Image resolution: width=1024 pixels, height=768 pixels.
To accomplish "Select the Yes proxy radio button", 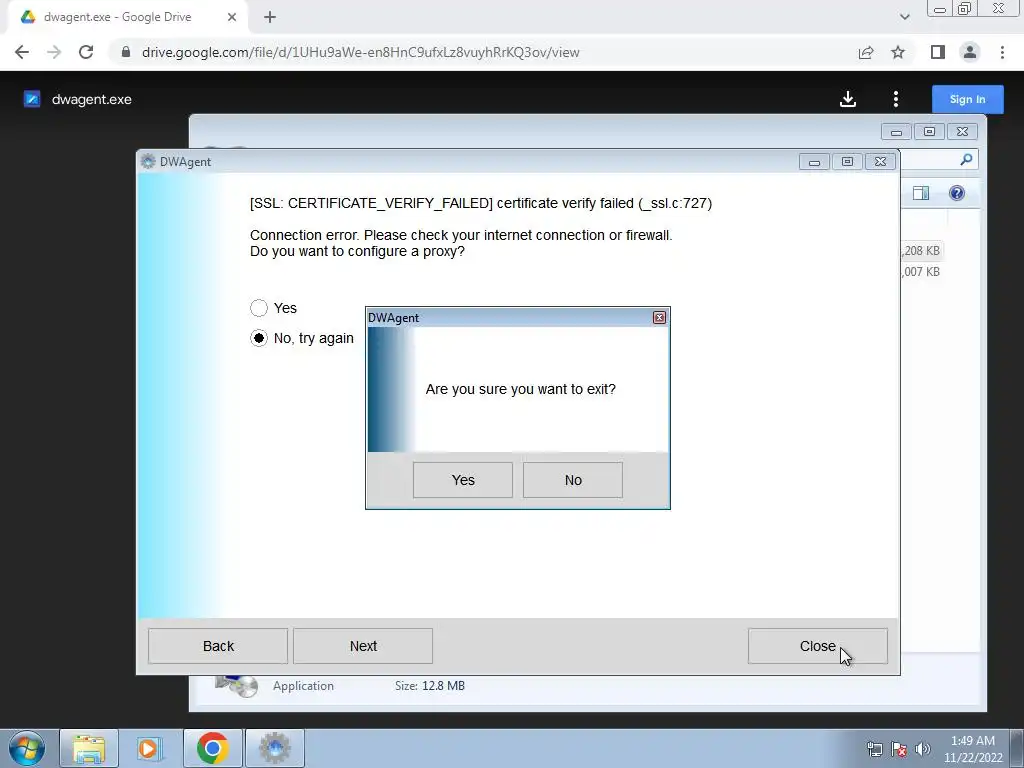I will tap(259, 308).
